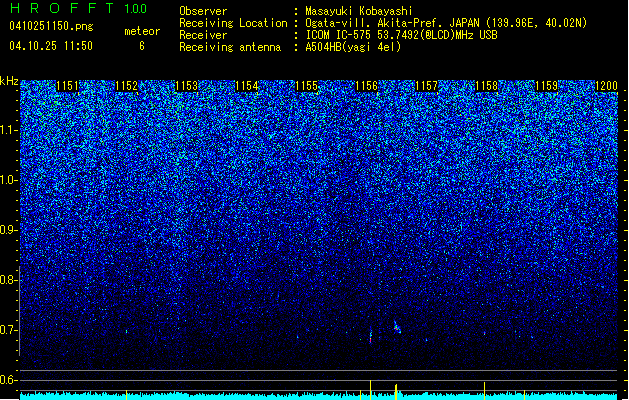Click the tall yellow power spike under 1156
The image size is (629, 400).
tap(370, 390)
